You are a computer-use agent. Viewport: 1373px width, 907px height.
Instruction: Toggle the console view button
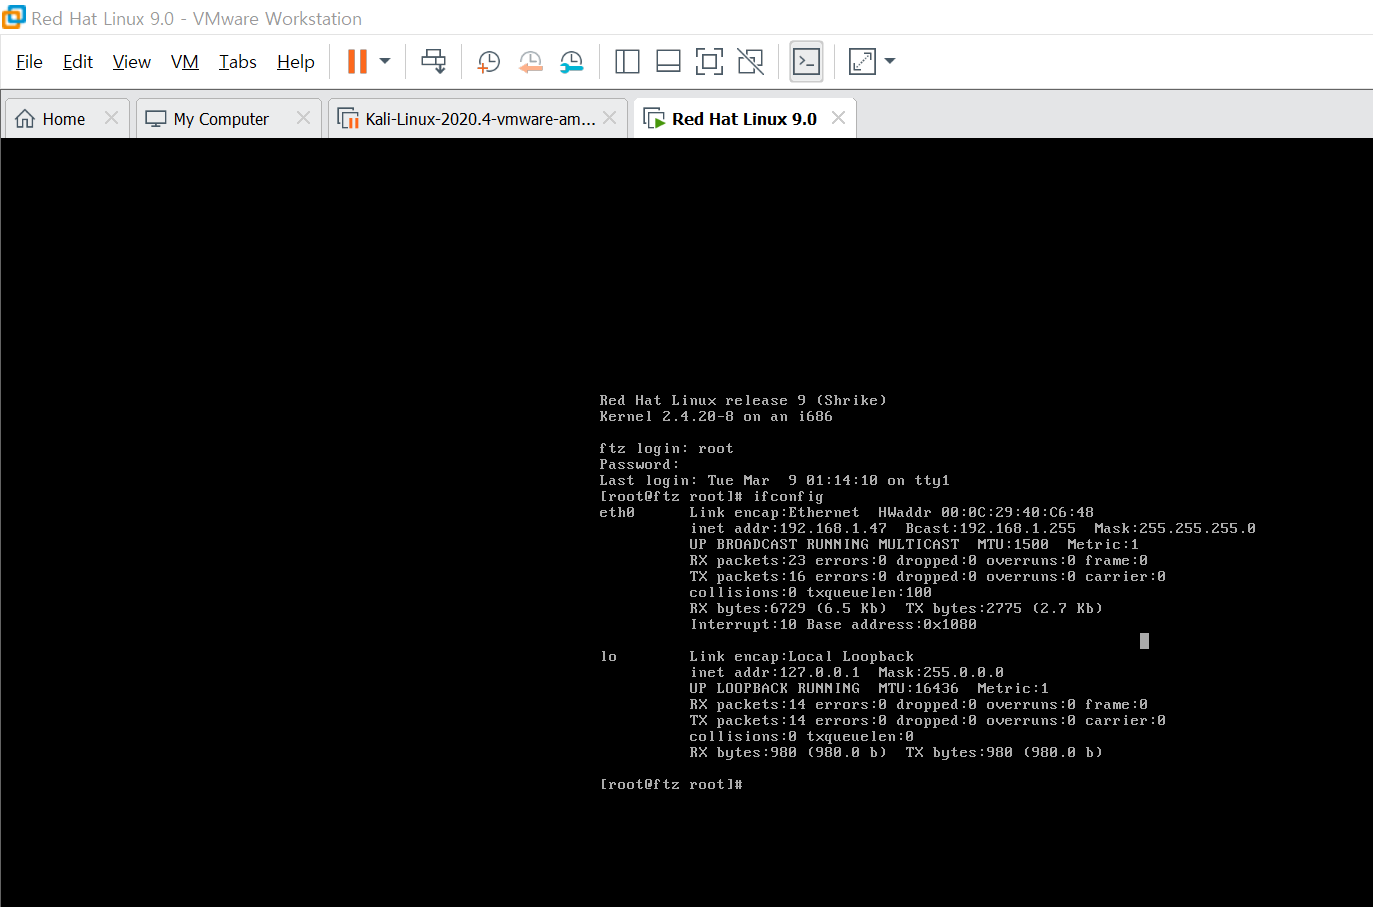pyautogui.click(x=806, y=62)
